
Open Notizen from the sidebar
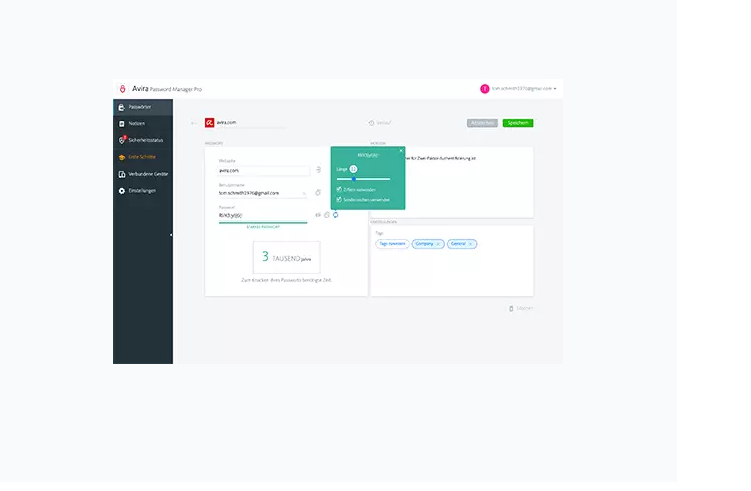(x=136, y=123)
